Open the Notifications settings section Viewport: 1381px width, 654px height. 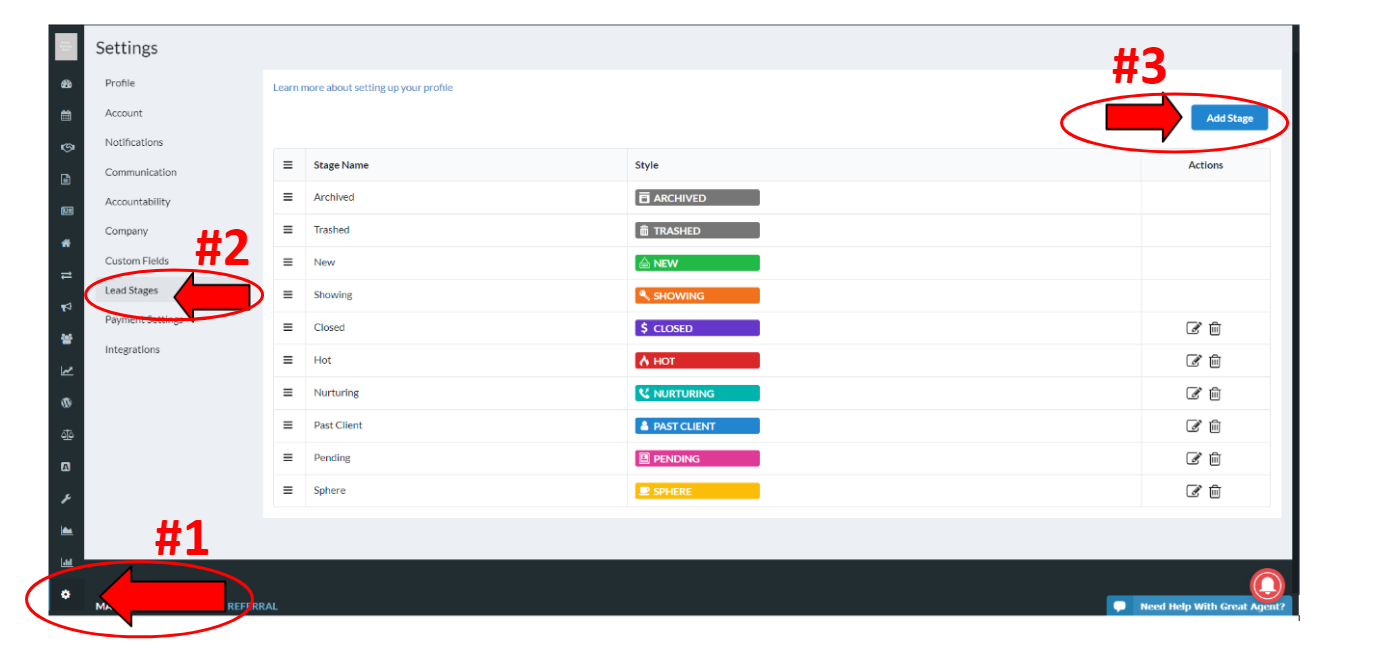(x=134, y=143)
